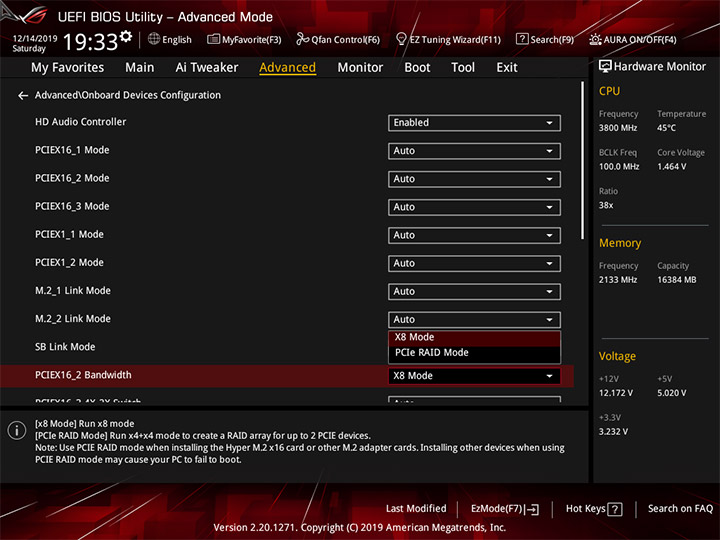720x540 pixels.
Task: Switch to Boot tab
Action: (x=417, y=68)
